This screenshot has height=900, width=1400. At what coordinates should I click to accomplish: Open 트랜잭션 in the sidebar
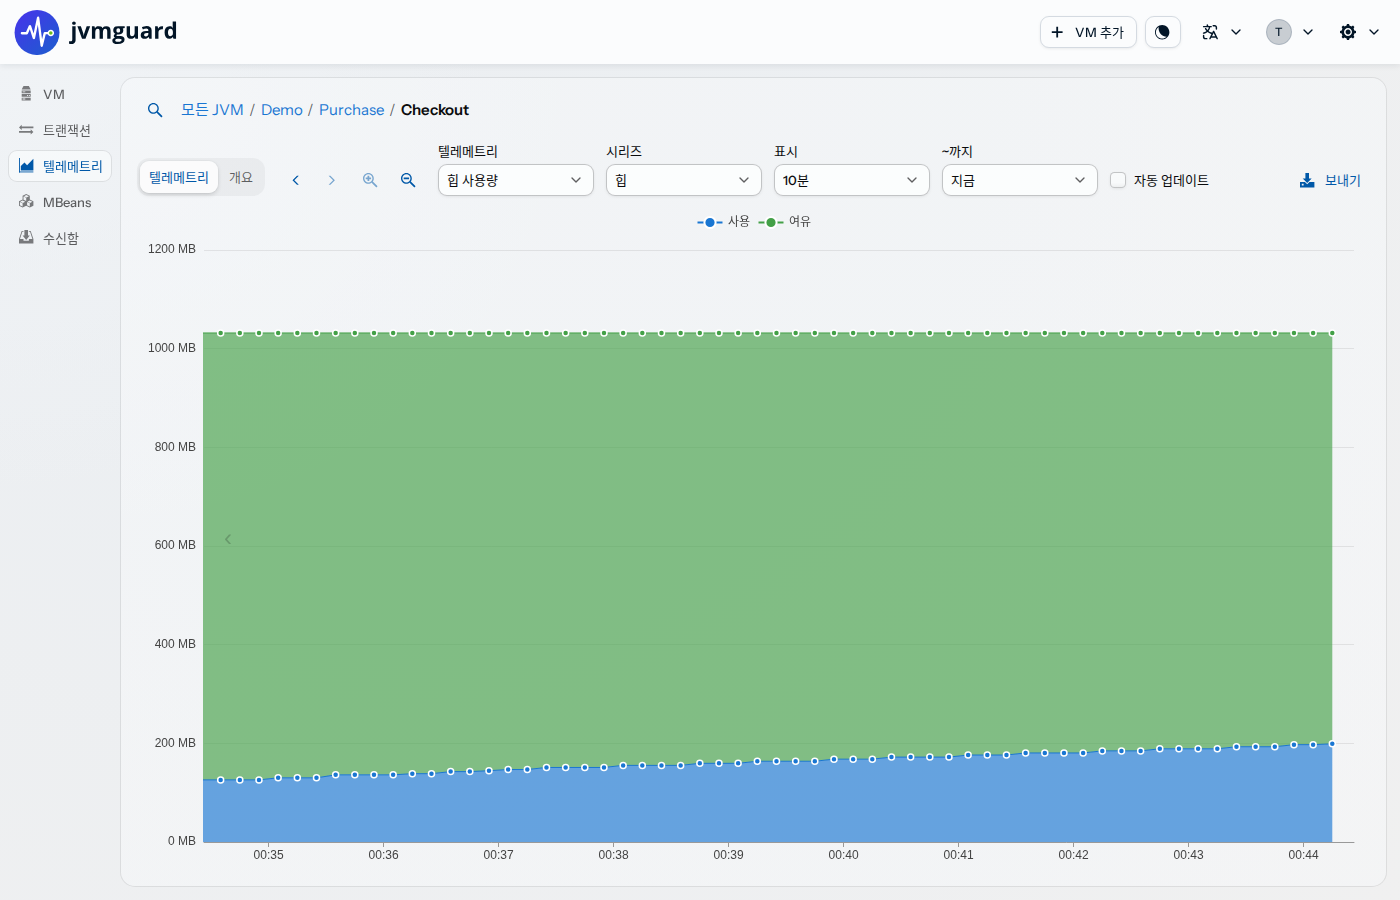(x=60, y=130)
